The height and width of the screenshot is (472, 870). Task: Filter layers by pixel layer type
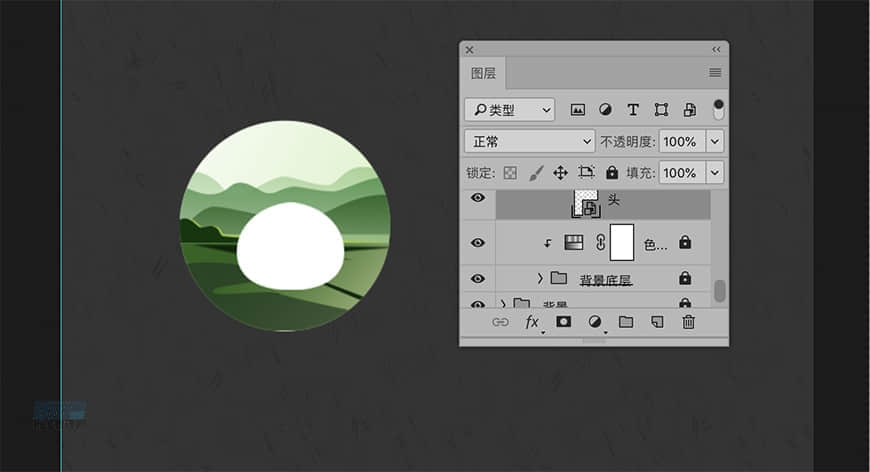tap(577, 109)
